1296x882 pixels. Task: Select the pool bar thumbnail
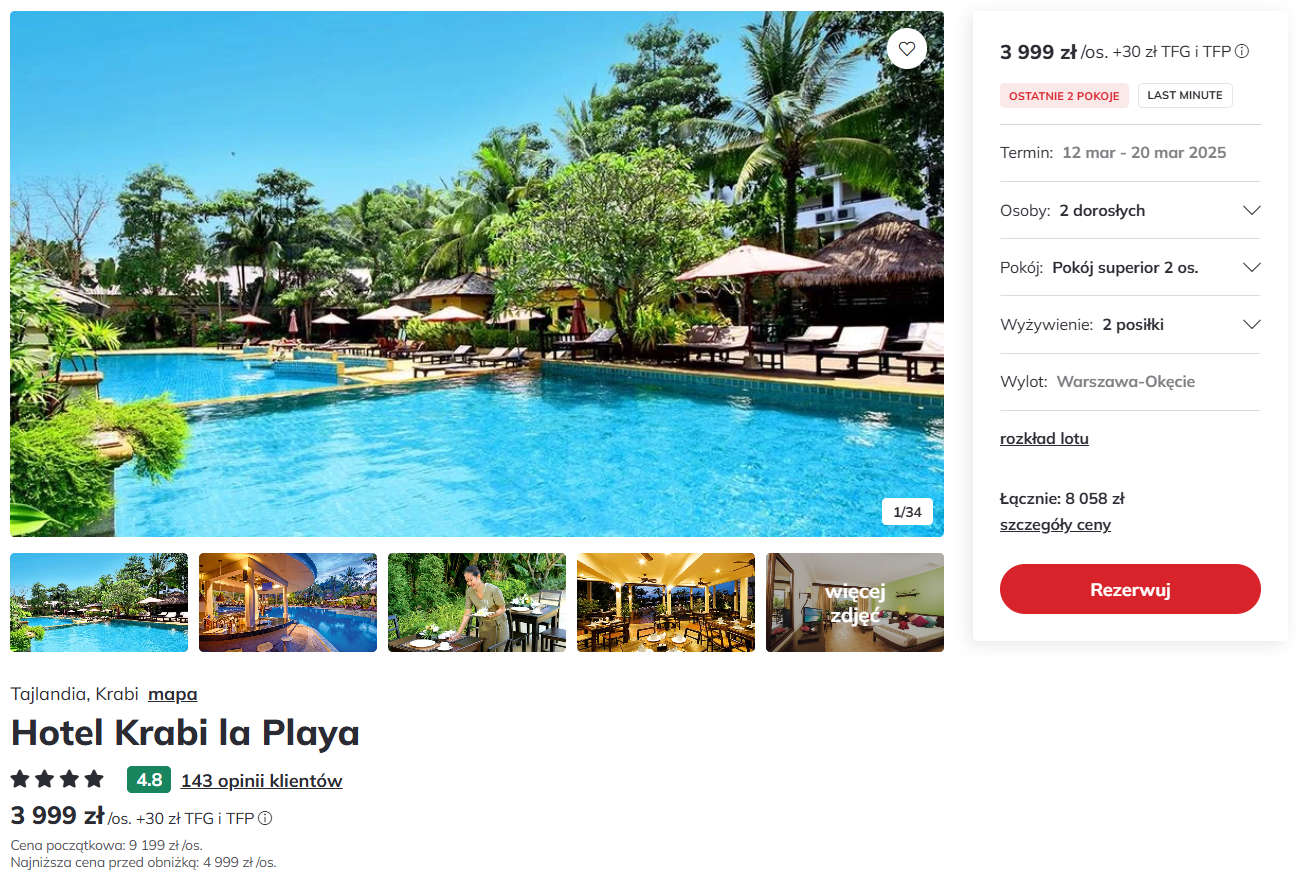click(288, 602)
